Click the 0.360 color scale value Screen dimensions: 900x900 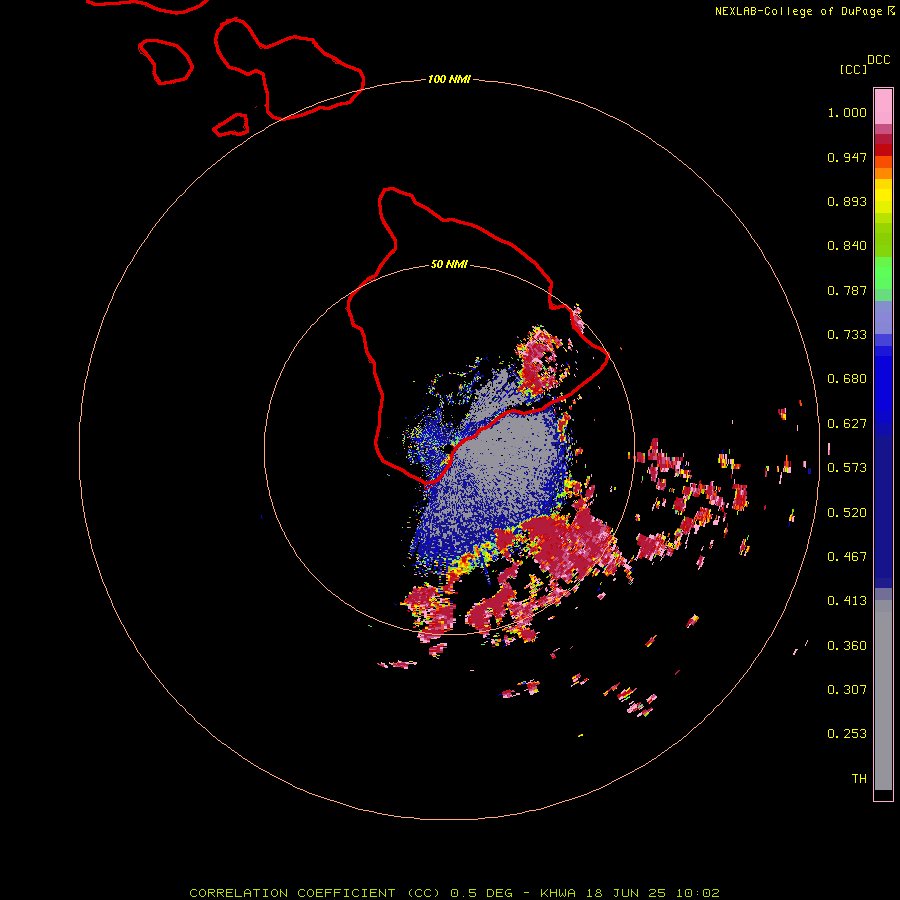tap(847, 646)
